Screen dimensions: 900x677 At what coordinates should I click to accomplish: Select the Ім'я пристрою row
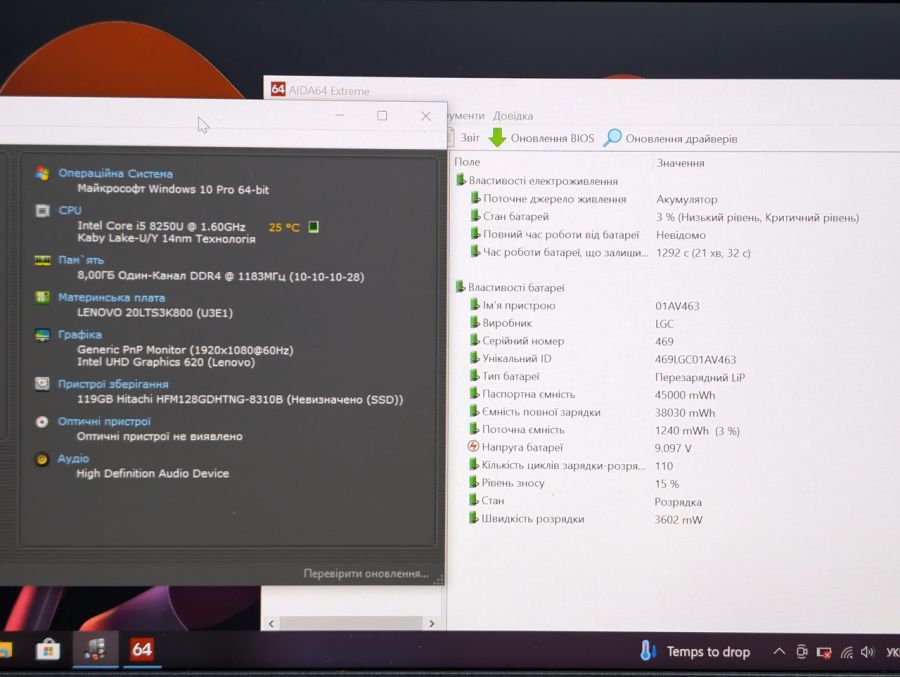(x=584, y=305)
